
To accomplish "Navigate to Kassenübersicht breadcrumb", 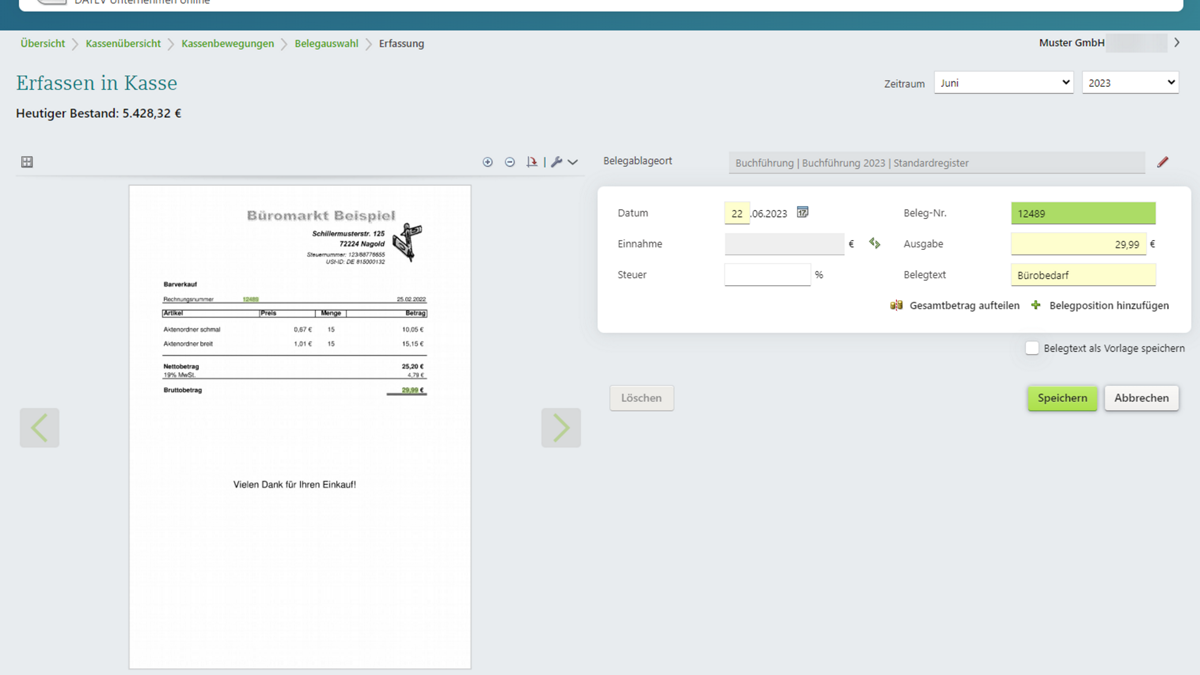I will [123, 44].
